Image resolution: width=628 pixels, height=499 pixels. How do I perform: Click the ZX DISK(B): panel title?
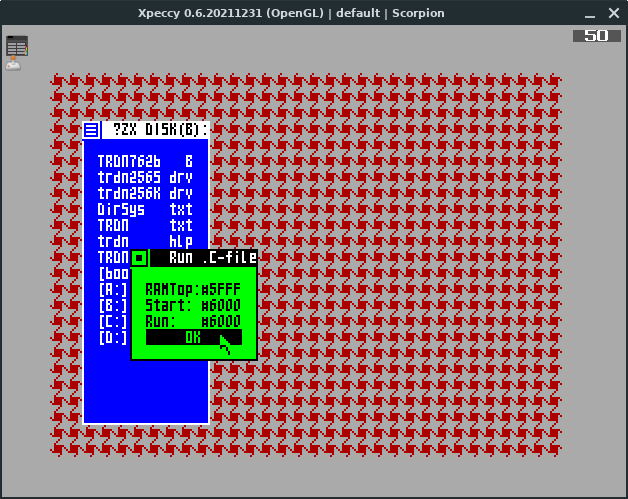click(x=160, y=130)
